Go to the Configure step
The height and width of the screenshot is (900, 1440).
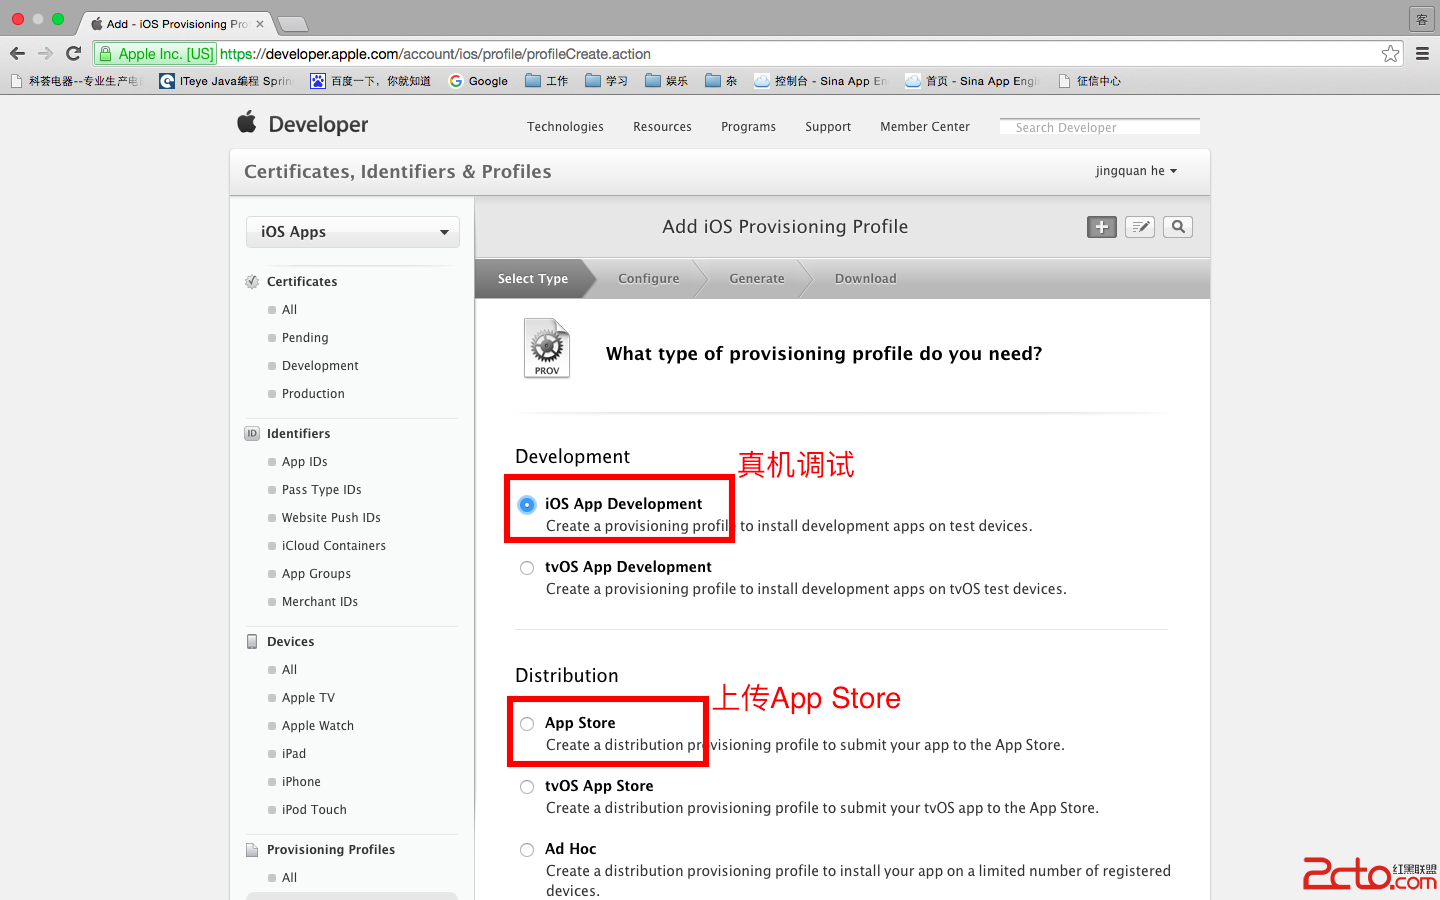649,279
